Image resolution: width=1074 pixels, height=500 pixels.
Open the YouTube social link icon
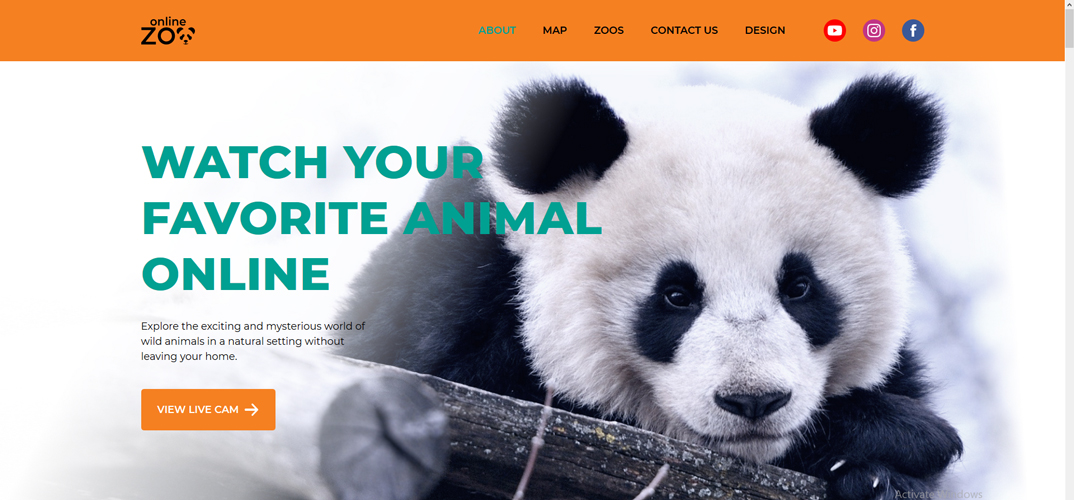834,31
